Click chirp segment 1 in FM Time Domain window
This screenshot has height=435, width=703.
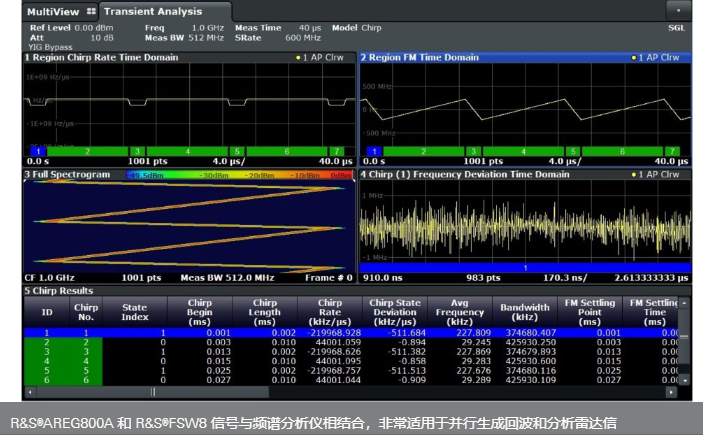[x=374, y=151]
